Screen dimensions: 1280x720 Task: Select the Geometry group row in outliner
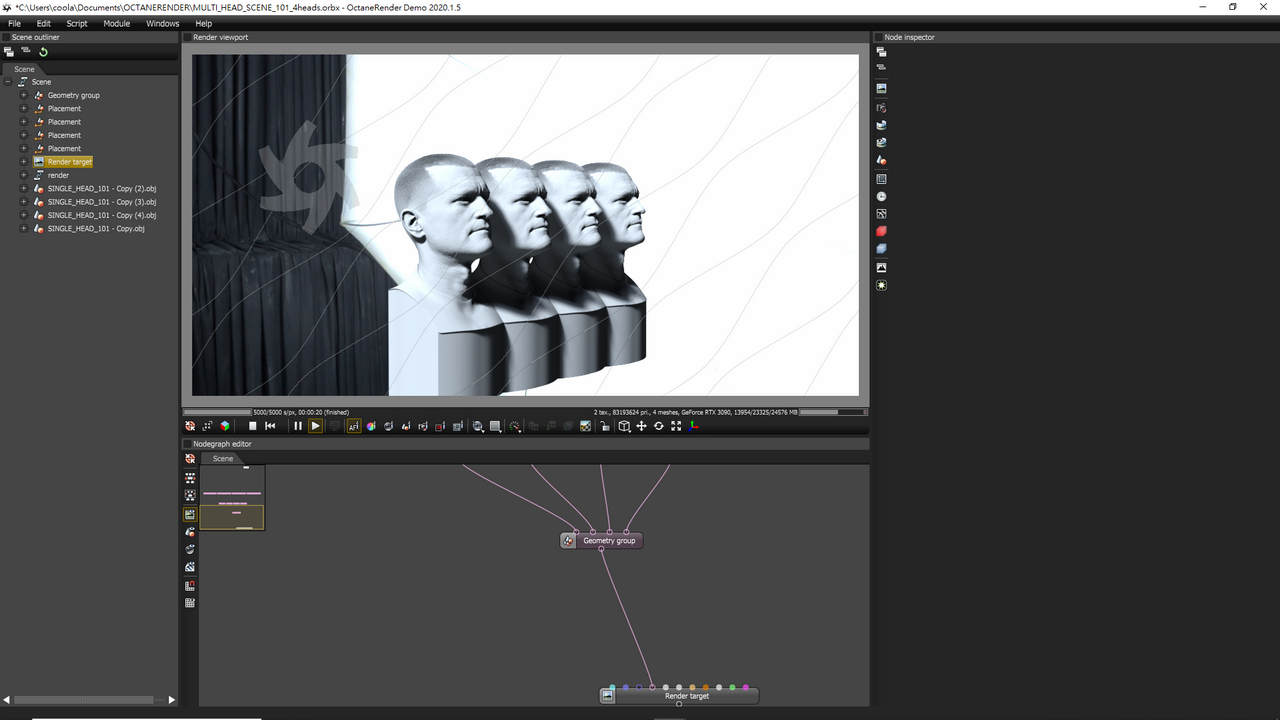(x=74, y=95)
